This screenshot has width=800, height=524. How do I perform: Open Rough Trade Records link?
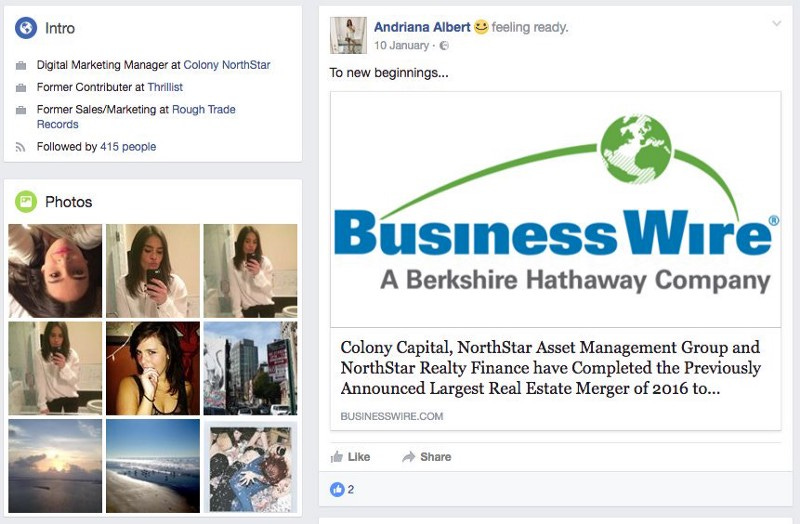(136, 117)
